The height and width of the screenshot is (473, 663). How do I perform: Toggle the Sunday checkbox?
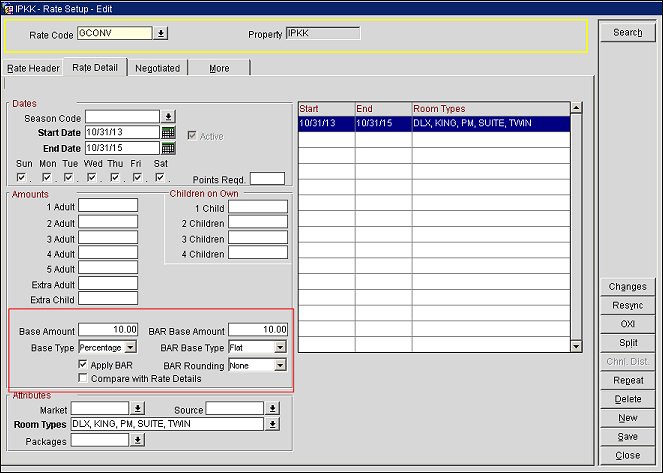[x=22, y=178]
